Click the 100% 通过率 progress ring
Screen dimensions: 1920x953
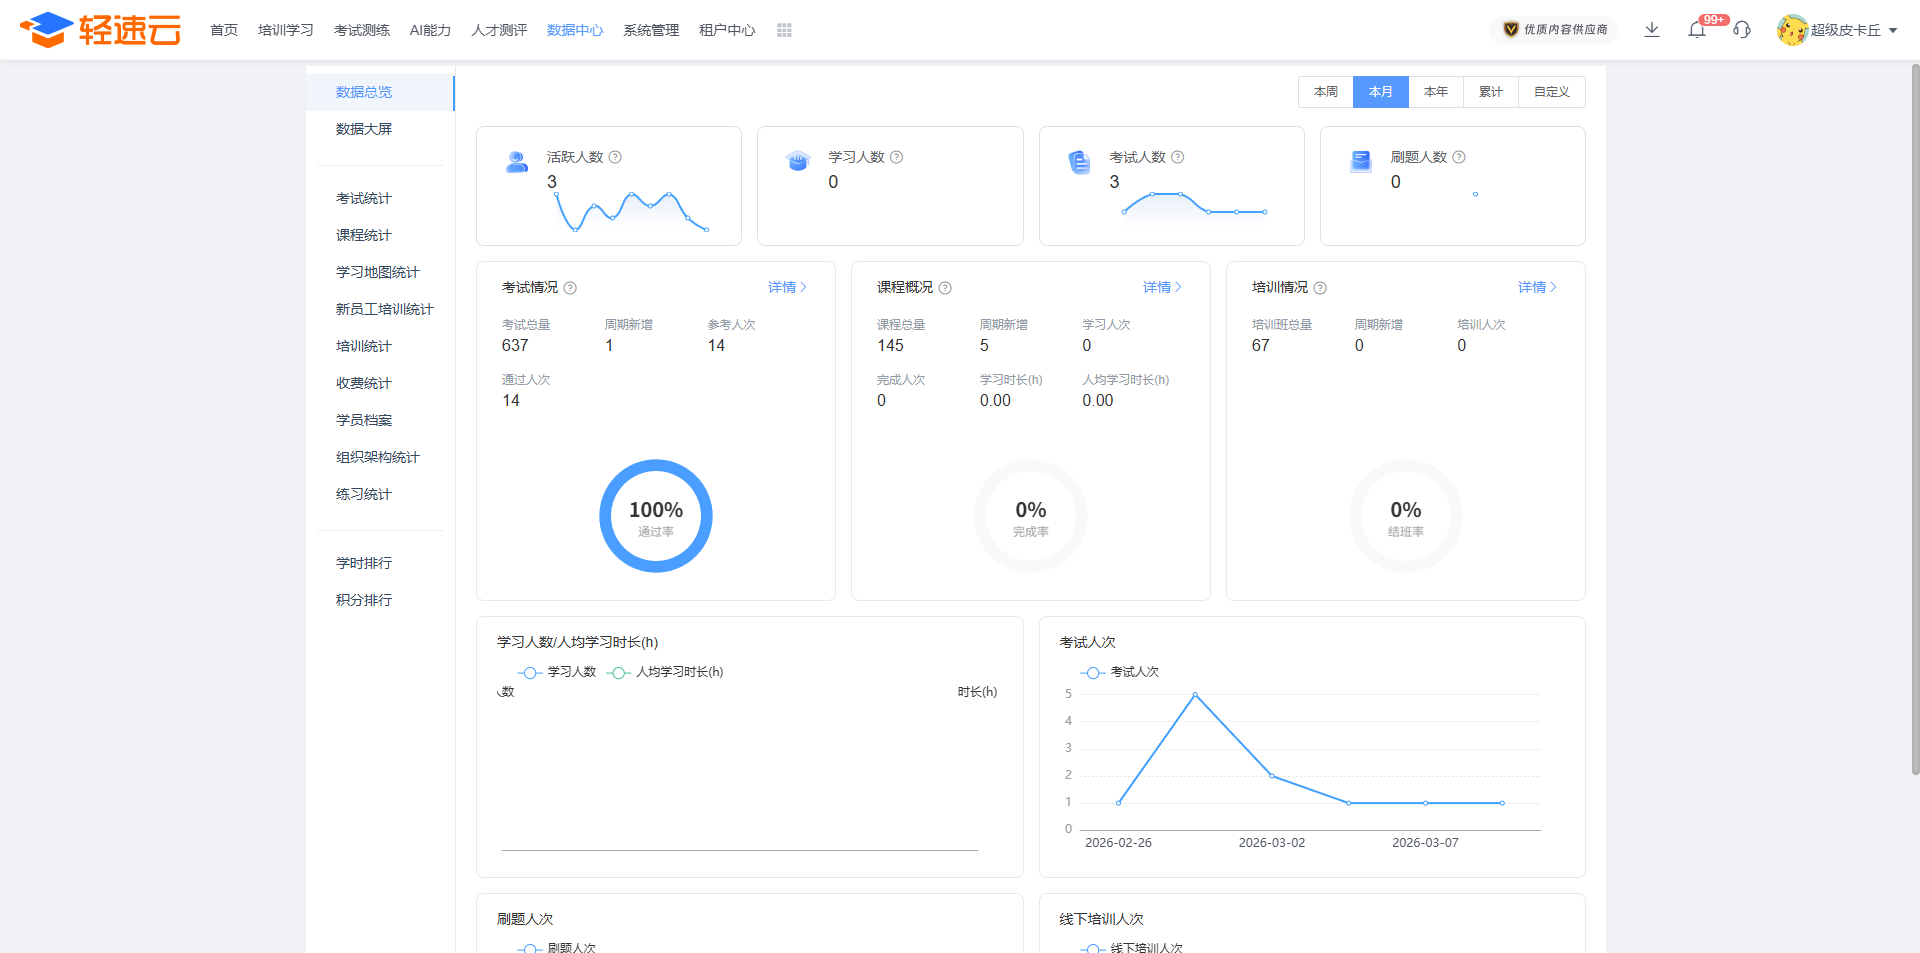point(656,516)
